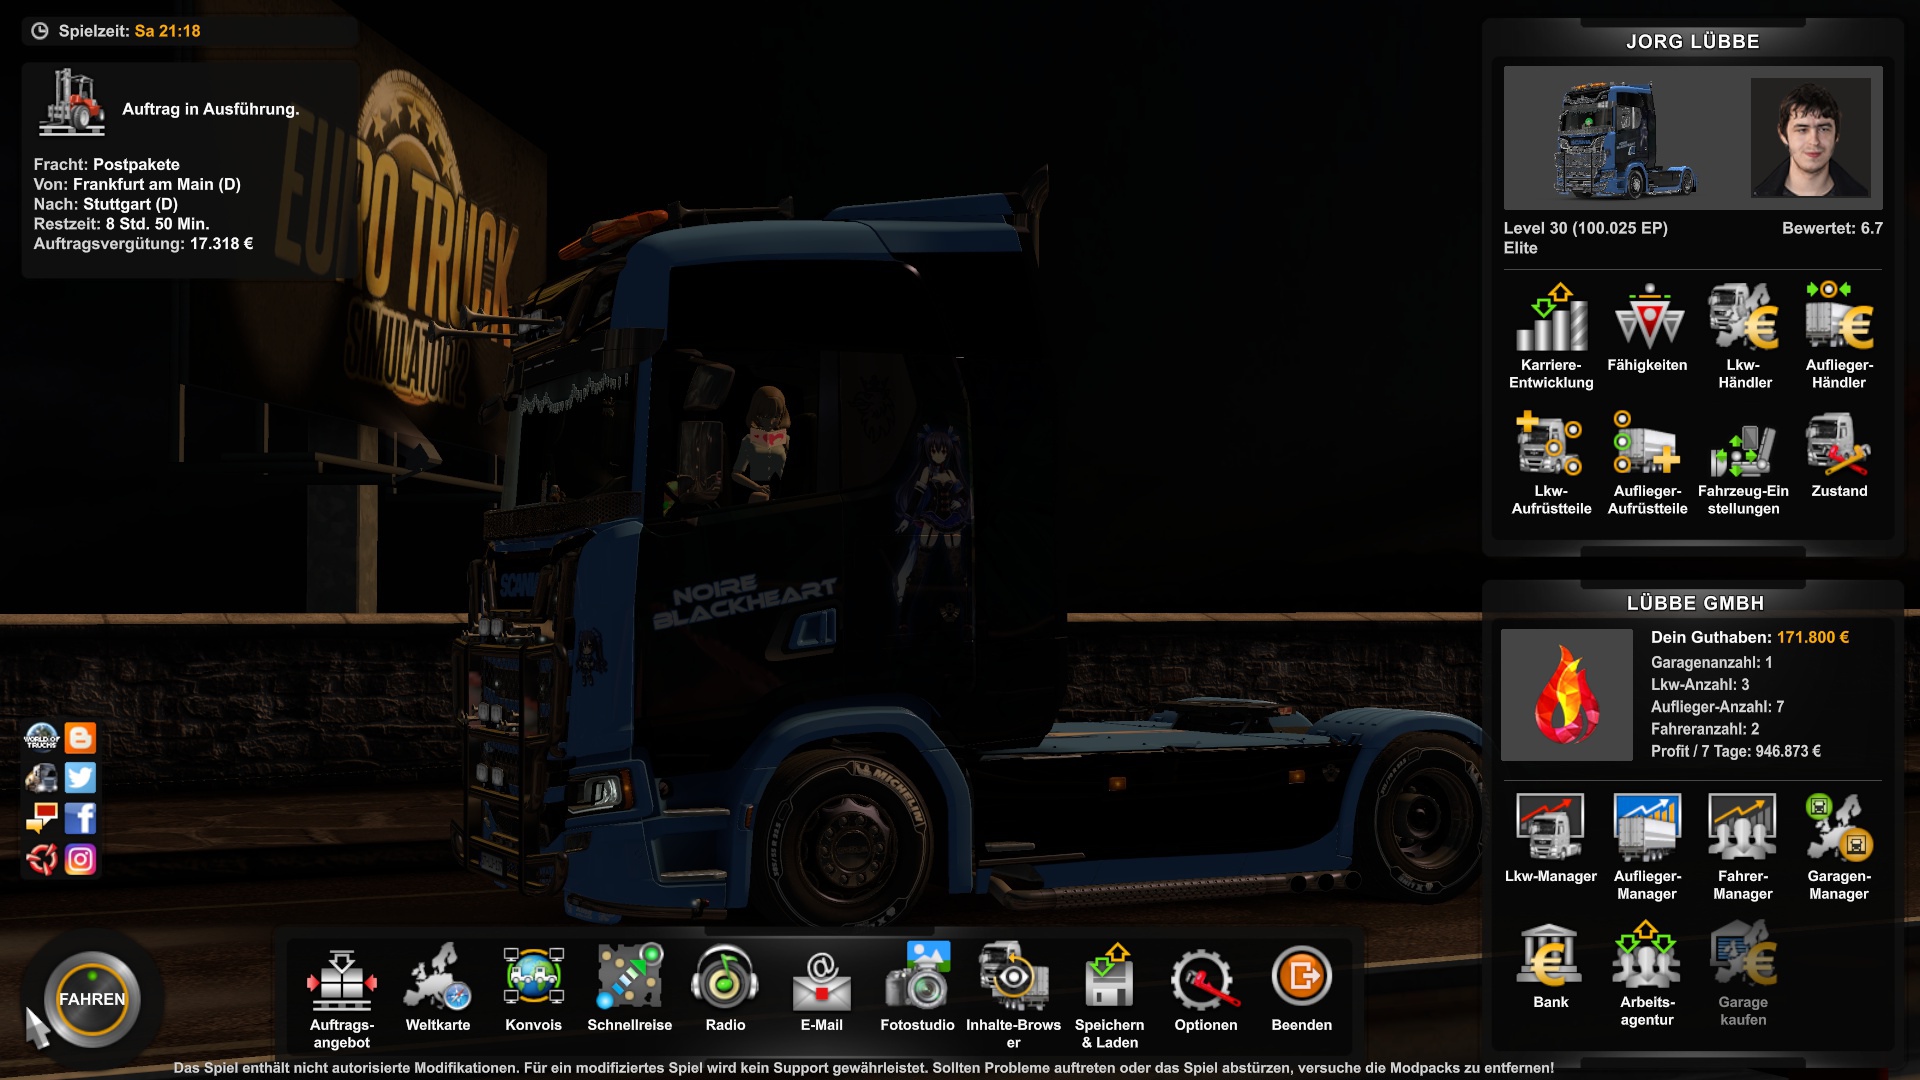
Task: Click the 'Bewertet: 6.7' rating text
Action: click(x=1832, y=228)
